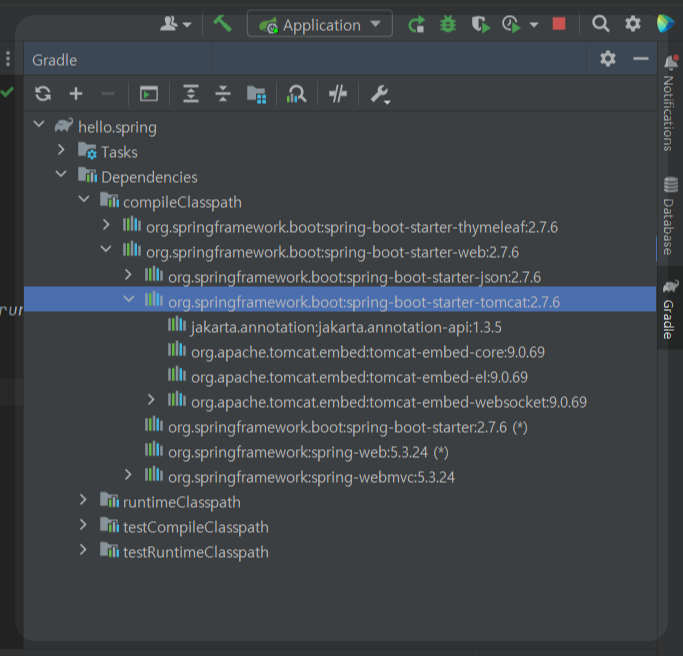This screenshot has height=656, width=683.
Task: Open the Application run configuration dropdown
Action: [320, 24]
